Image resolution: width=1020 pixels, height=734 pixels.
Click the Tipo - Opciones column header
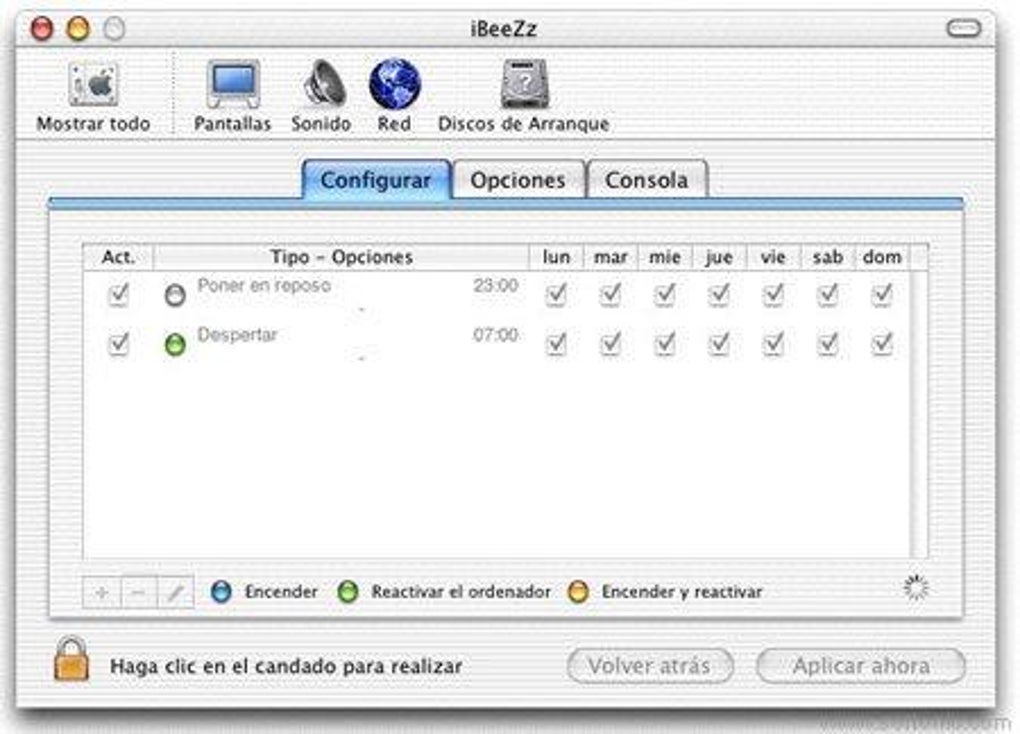click(x=342, y=257)
